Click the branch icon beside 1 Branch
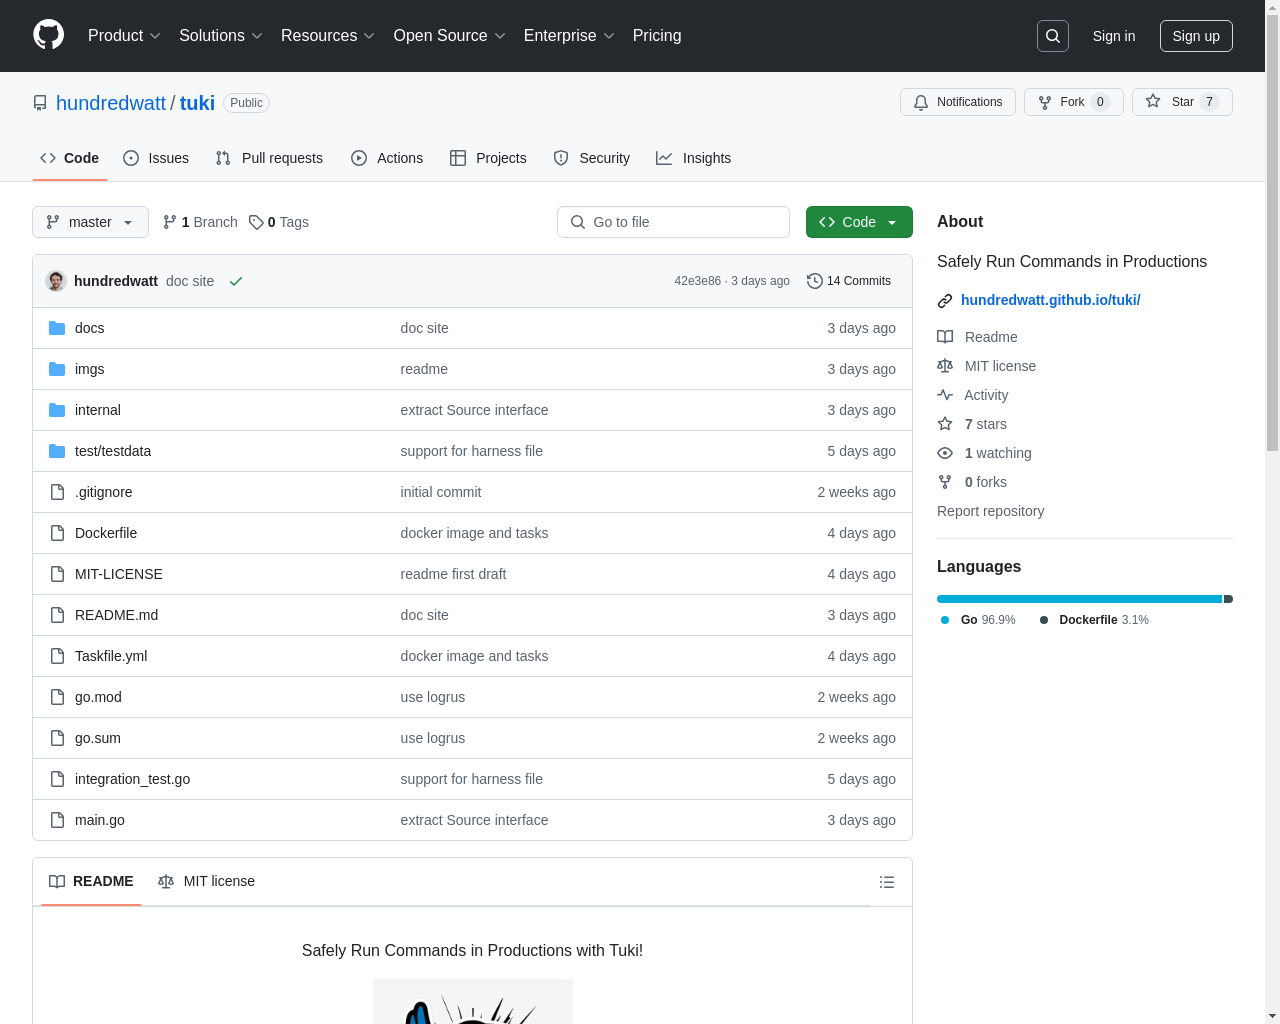 [x=170, y=222]
